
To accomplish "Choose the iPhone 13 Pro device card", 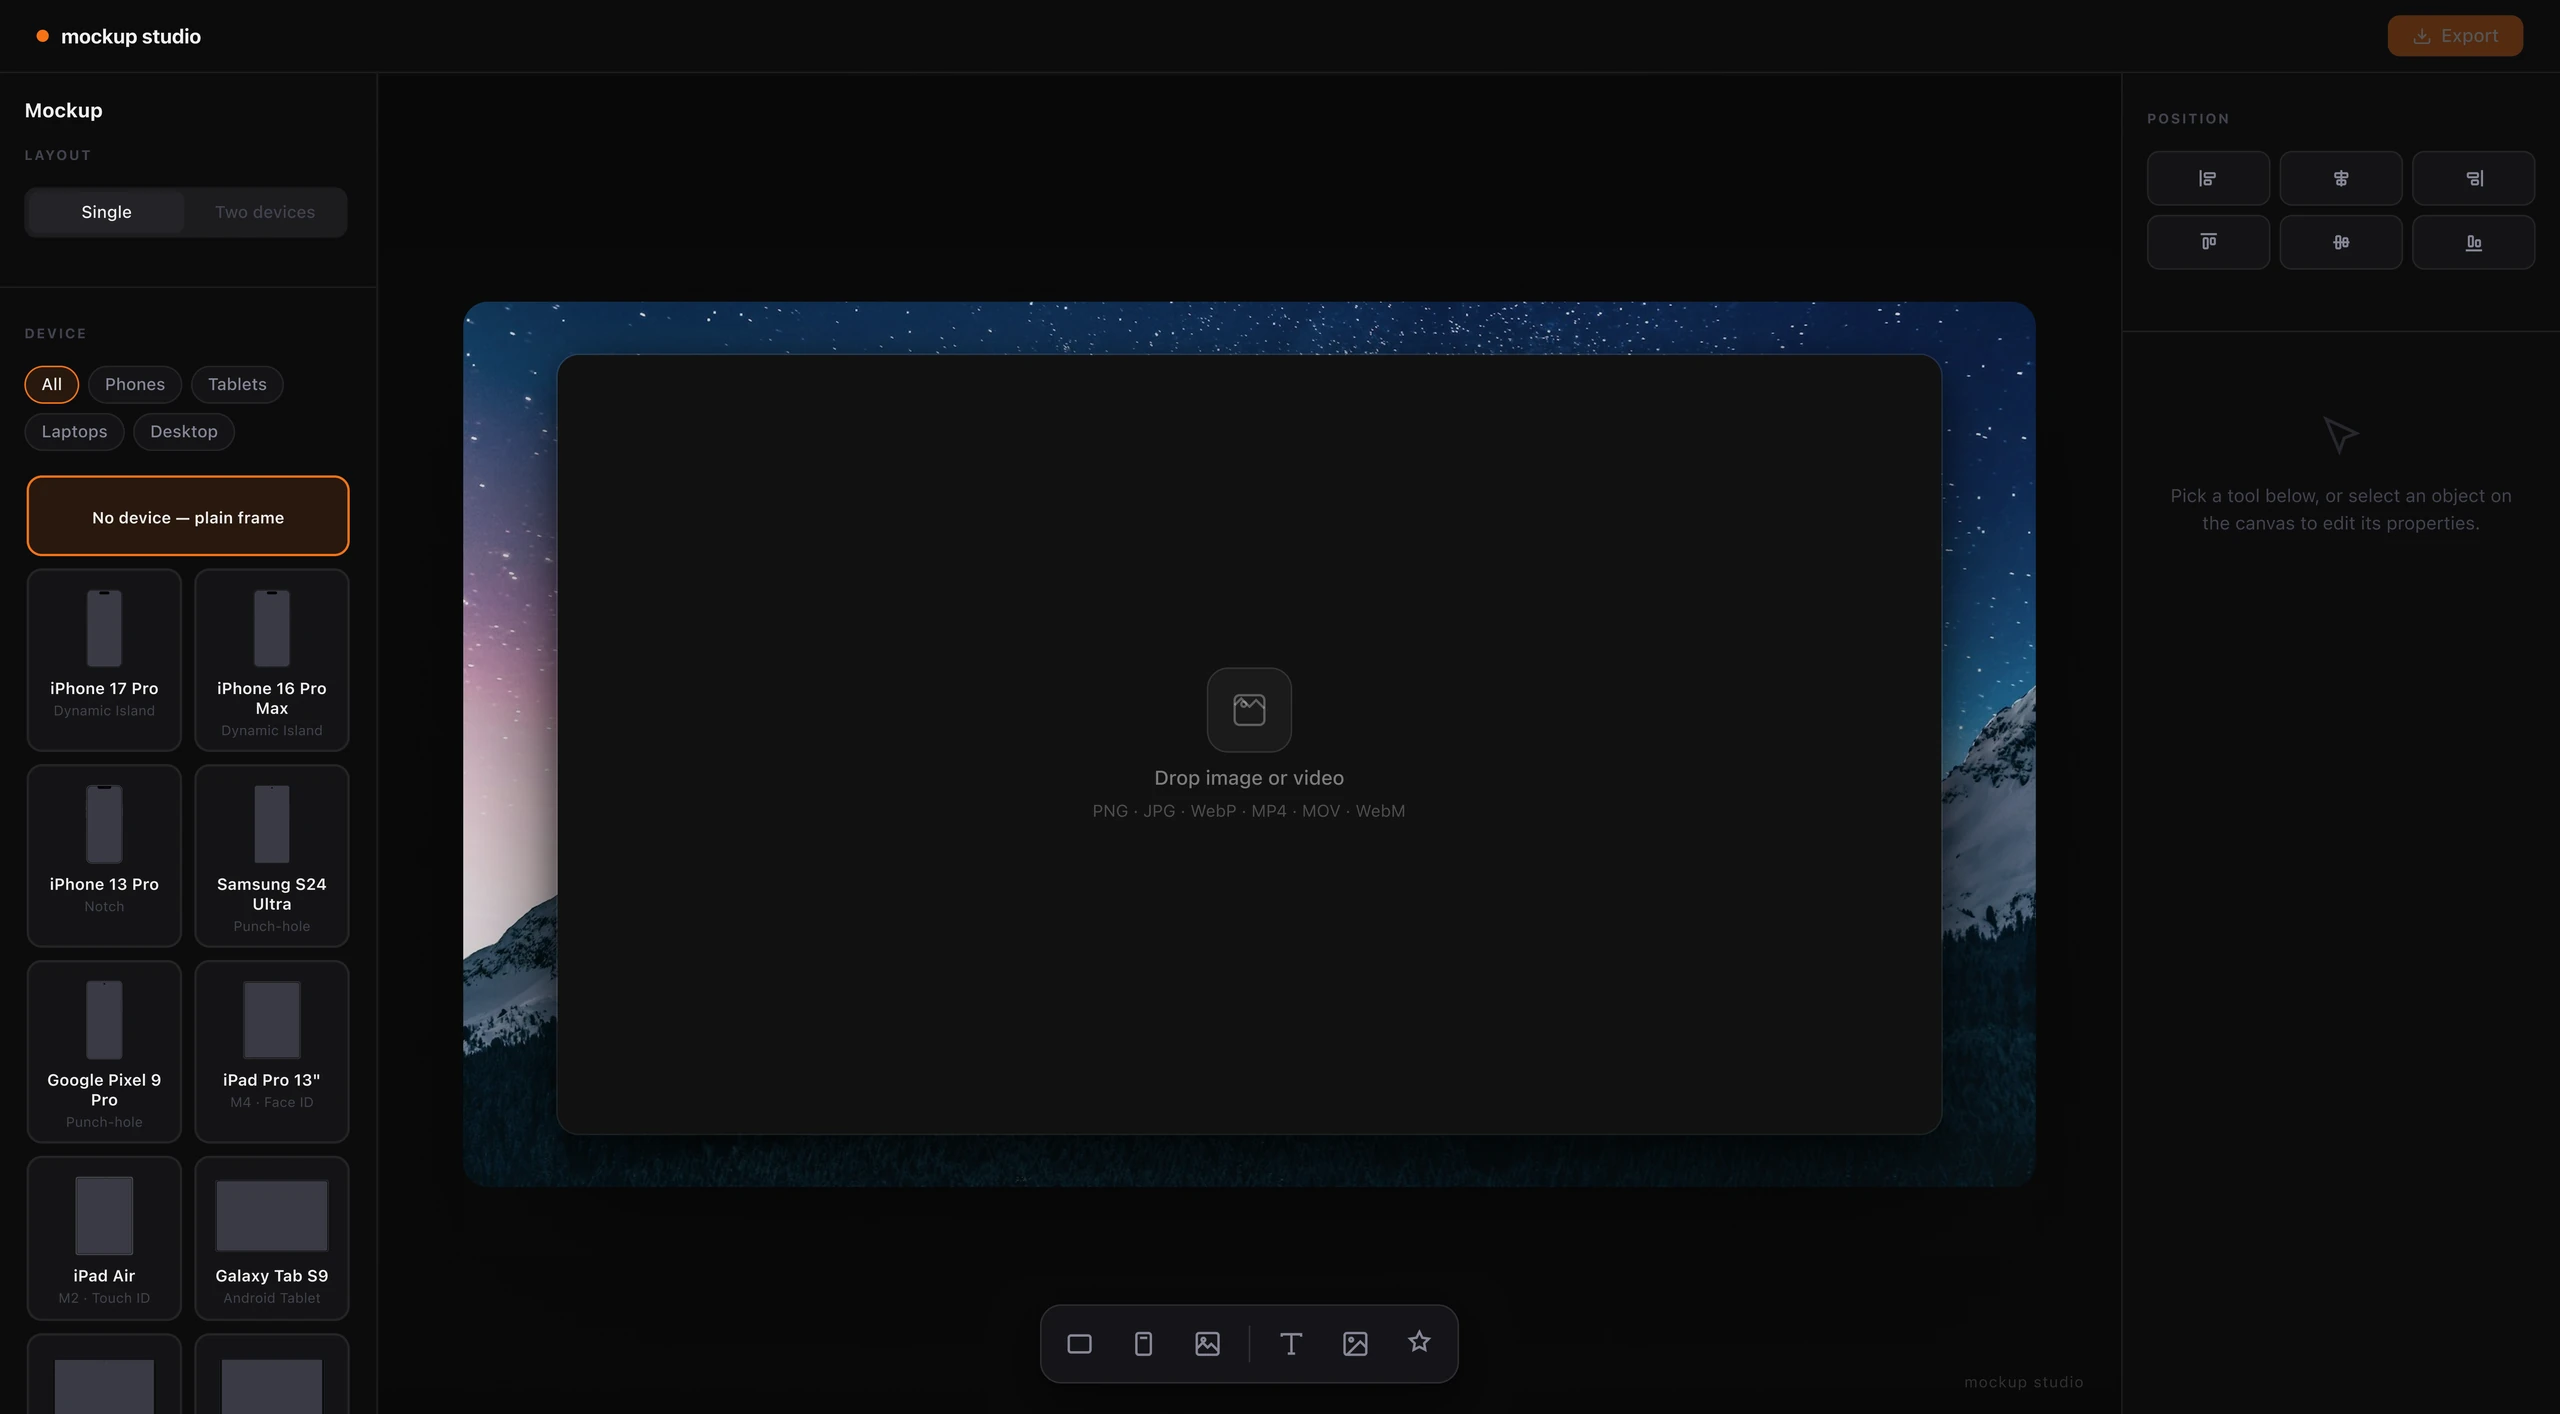I will [104, 856].
